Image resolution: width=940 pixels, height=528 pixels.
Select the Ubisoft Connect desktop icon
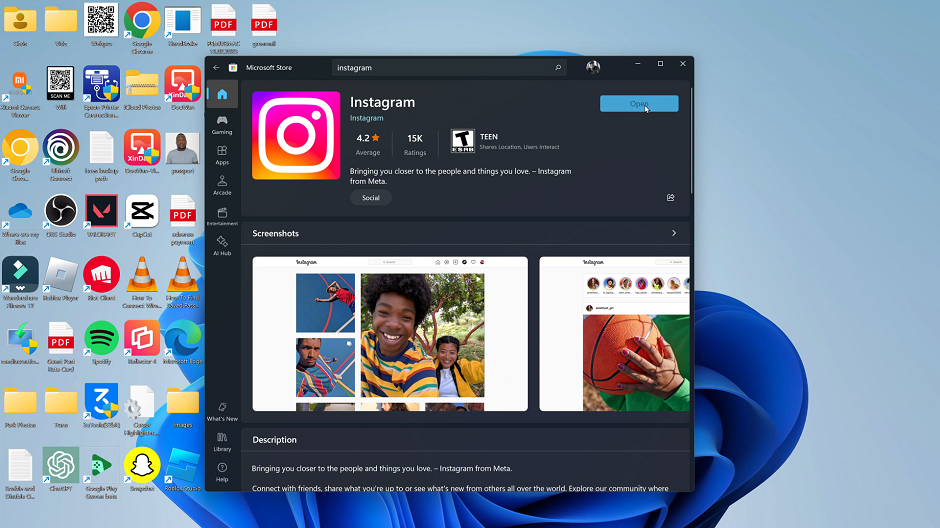pyautogui.click(x=61, y=155)
